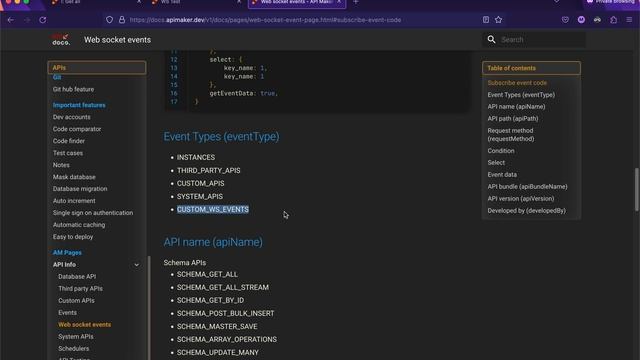This screenshot has height=360, width=640.
Task: Click the Event Types (eventType) heading
Action: 221,137
